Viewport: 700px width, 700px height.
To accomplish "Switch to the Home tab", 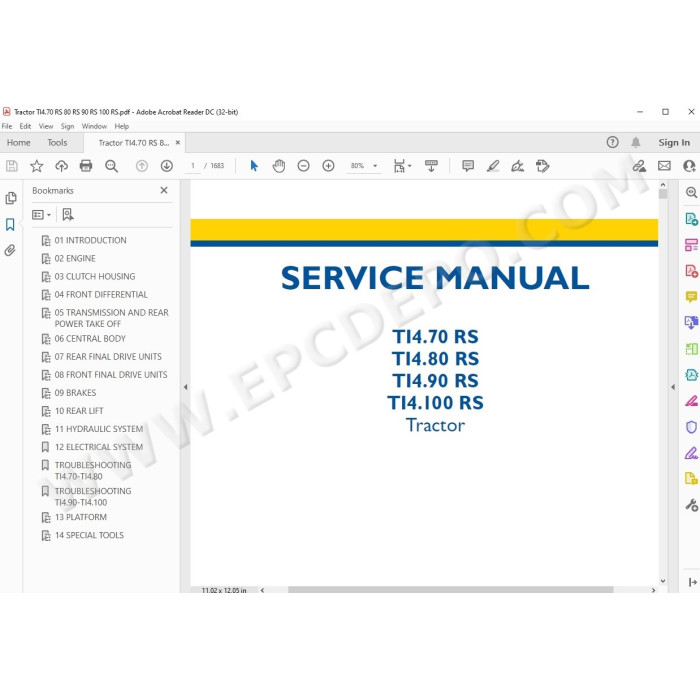I will 18,142.
